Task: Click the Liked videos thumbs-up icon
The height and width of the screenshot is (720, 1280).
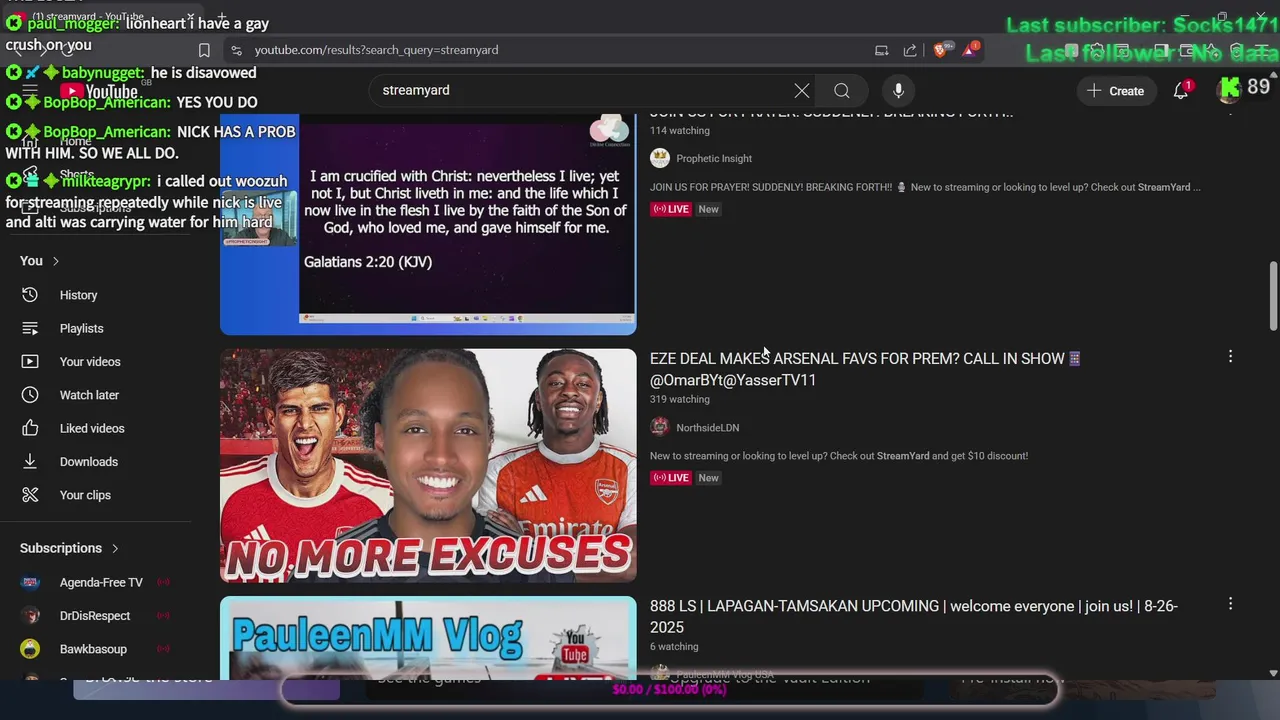Action: click(30, 428)
